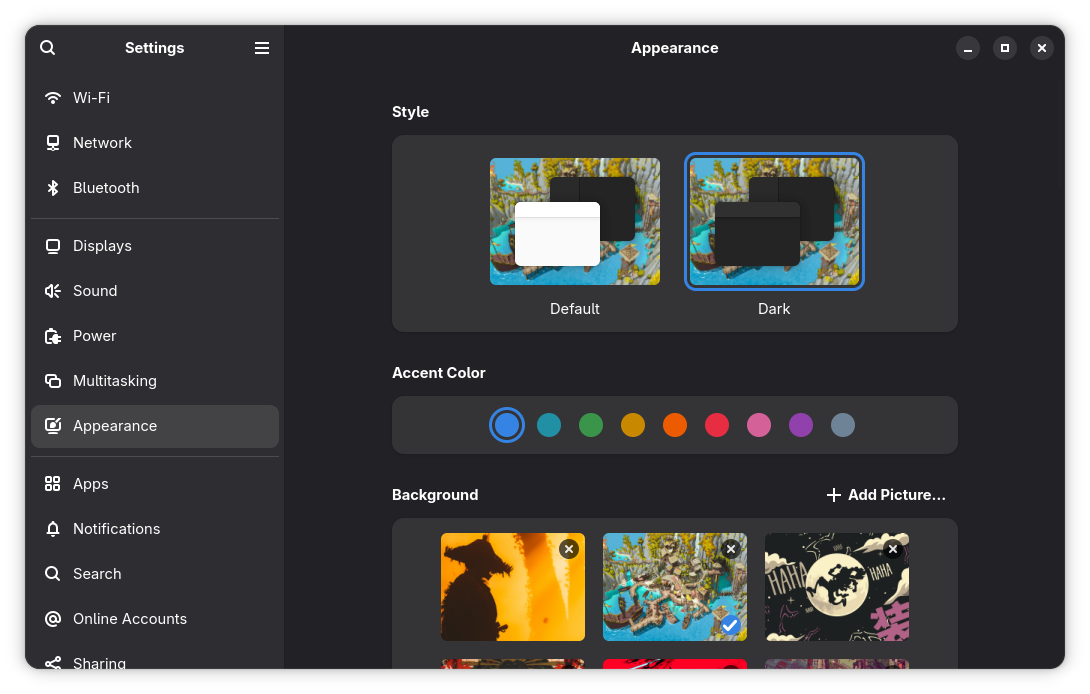Click the Online Accounts at-sign icon
Screen dimensions: 1090x694
(53, 618)
